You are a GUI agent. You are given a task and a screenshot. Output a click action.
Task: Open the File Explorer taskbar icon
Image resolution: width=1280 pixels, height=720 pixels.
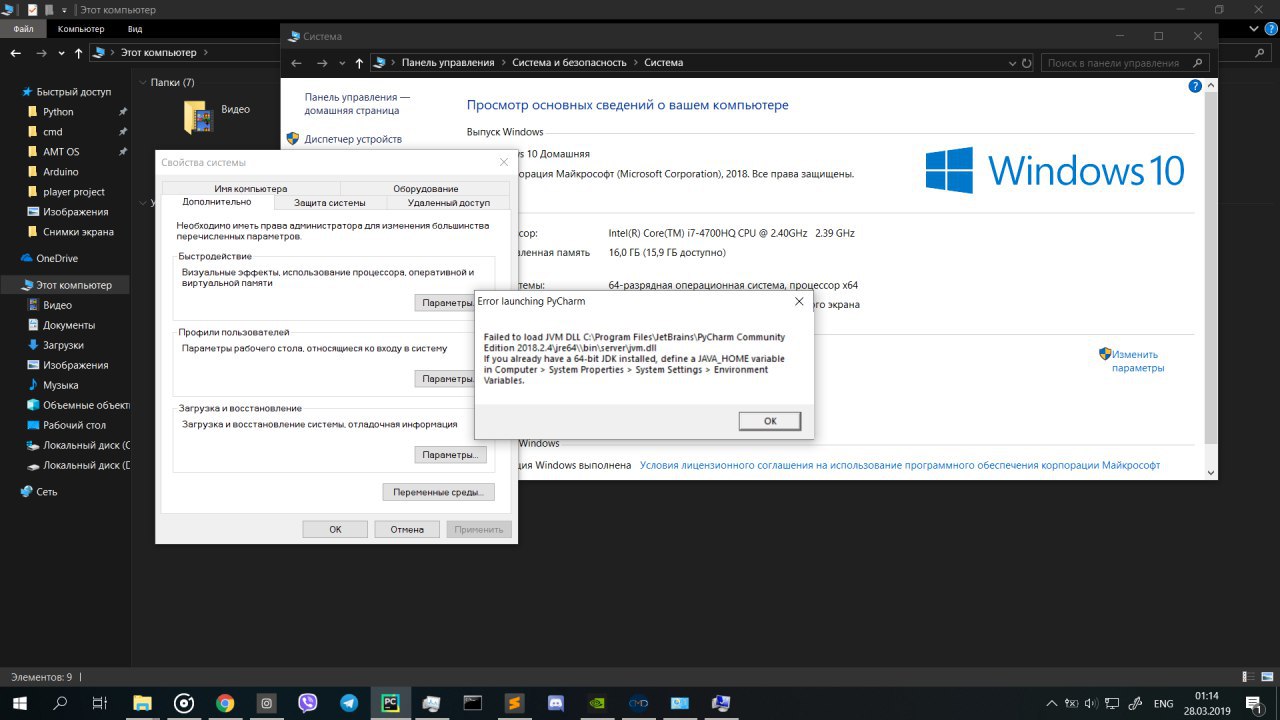(x=142, y=703)
